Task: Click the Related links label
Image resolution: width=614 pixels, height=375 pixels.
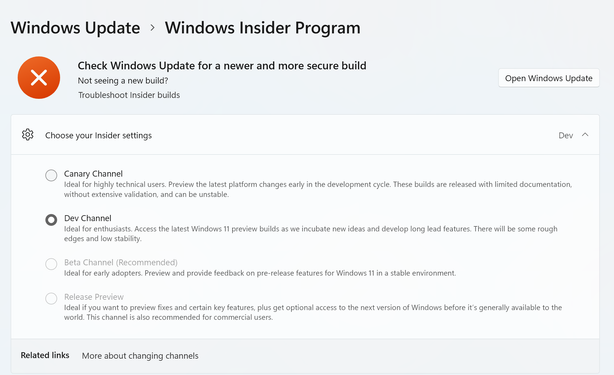Action: point(45,355)
